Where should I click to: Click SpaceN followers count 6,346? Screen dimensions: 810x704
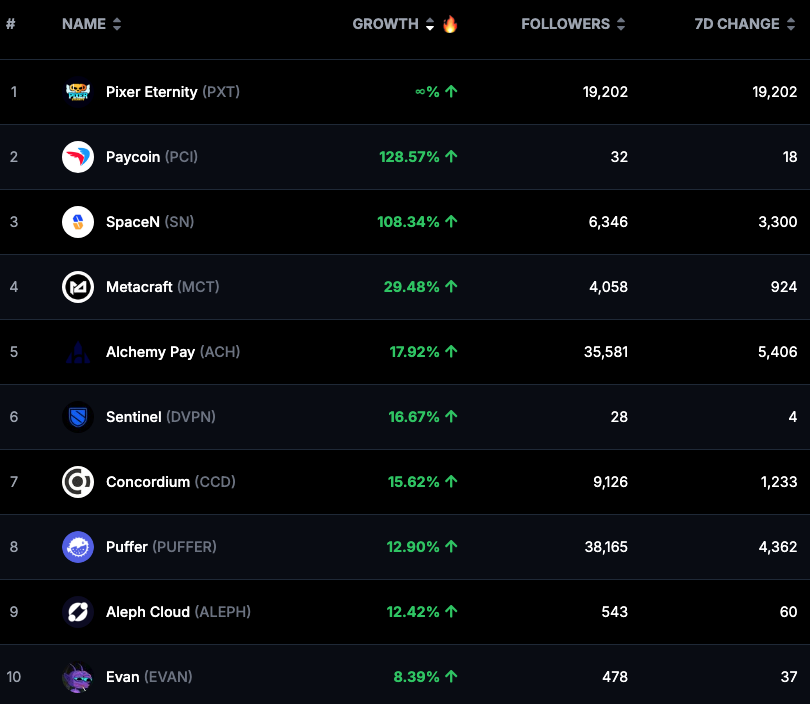[608, 222]
